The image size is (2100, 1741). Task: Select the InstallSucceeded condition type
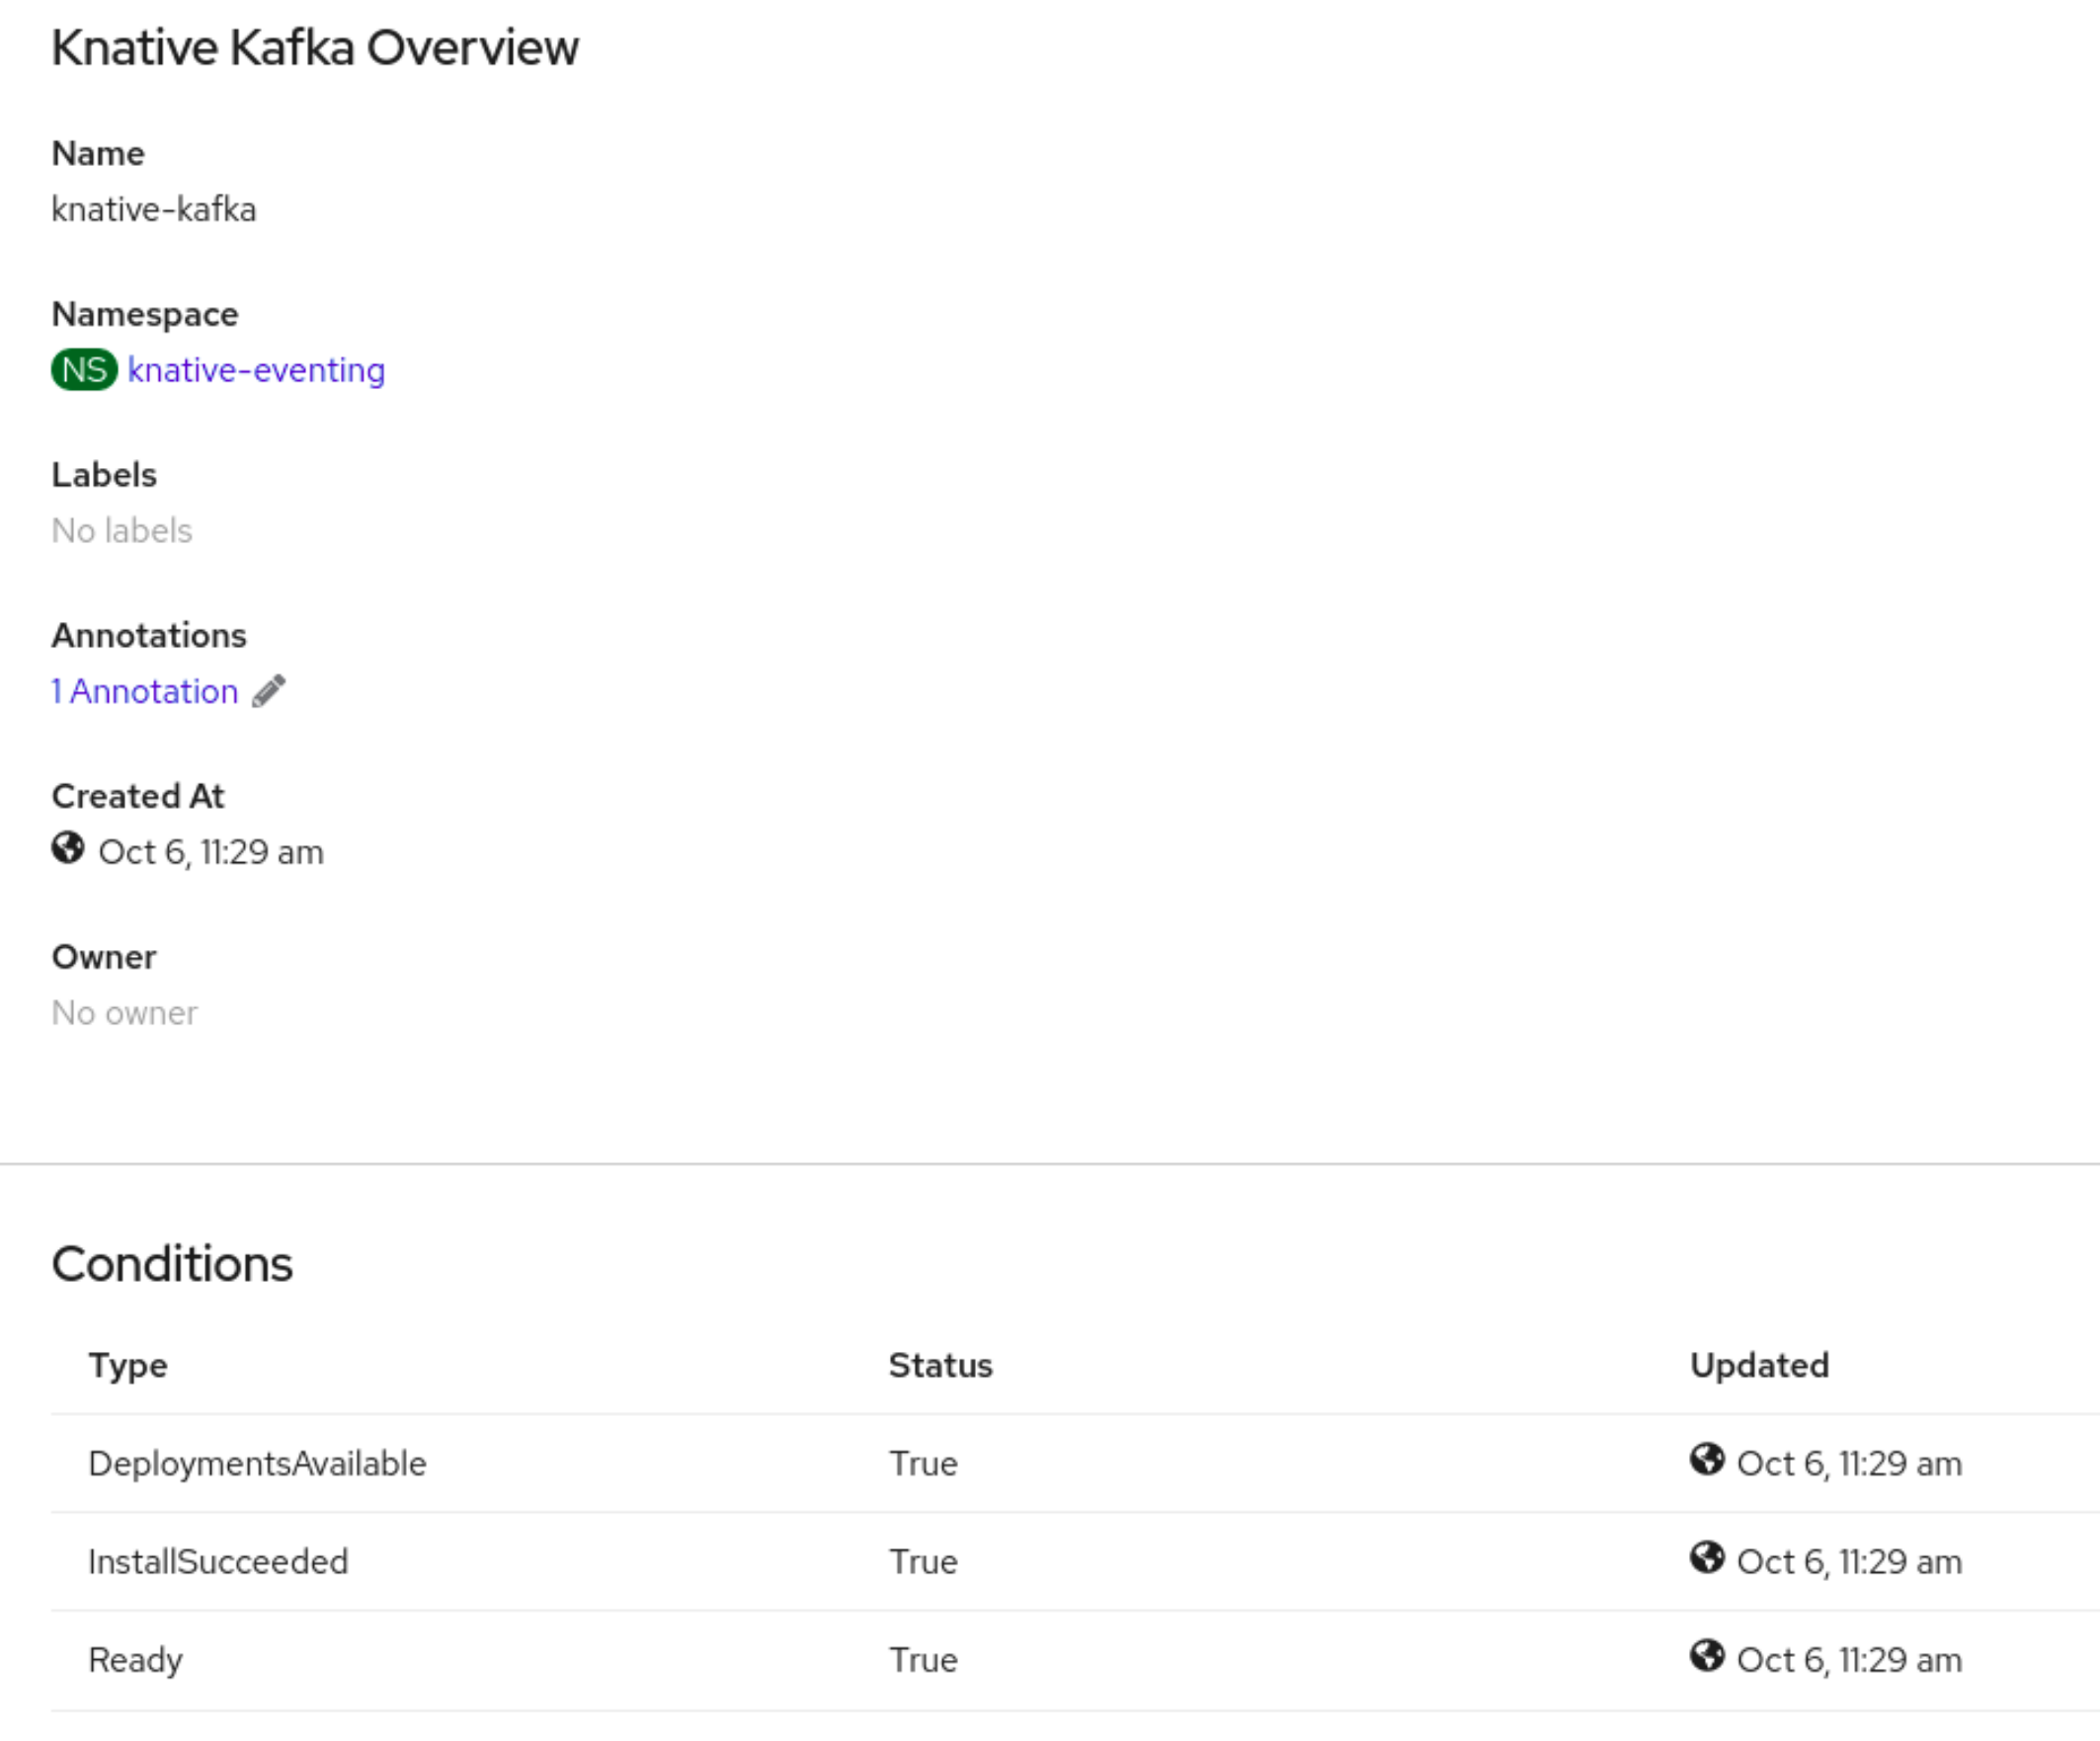218,1561
